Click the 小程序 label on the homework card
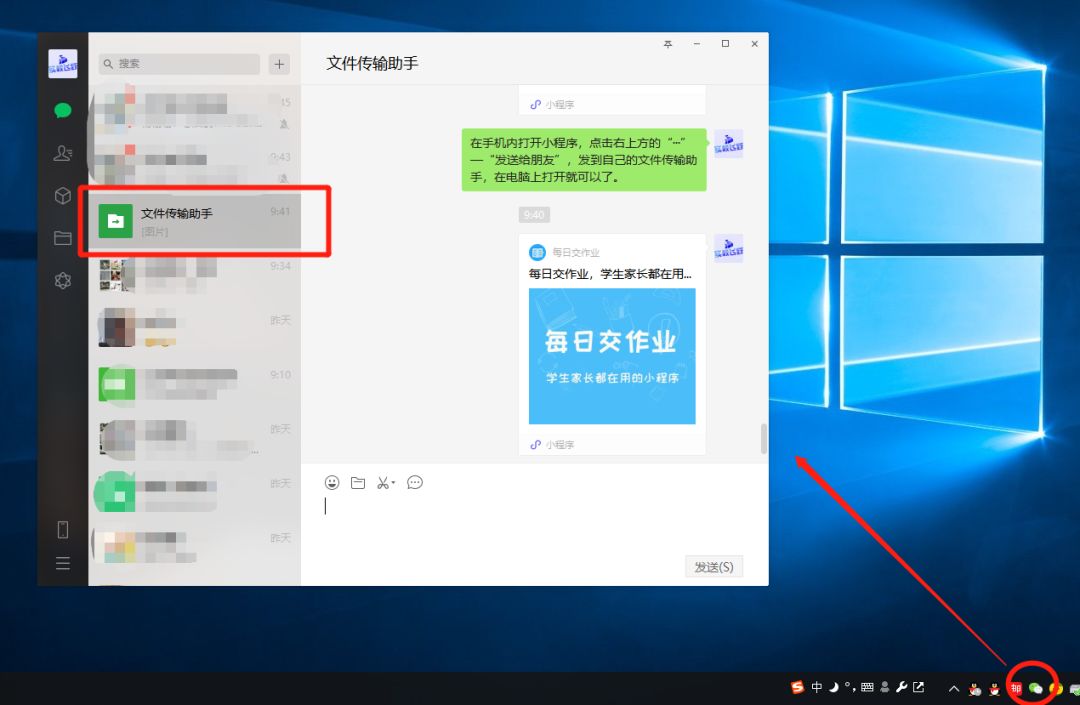This screenshot has height=705, width=1080. click(559, 444)
